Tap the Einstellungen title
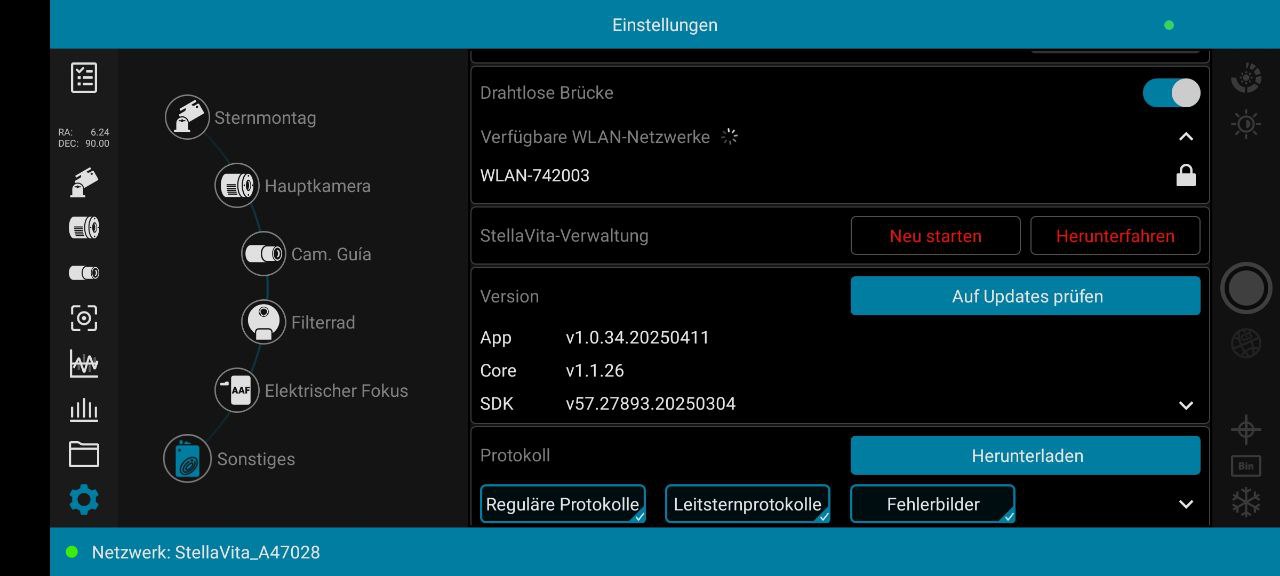1280x576 pixels. tap(665, 25)
